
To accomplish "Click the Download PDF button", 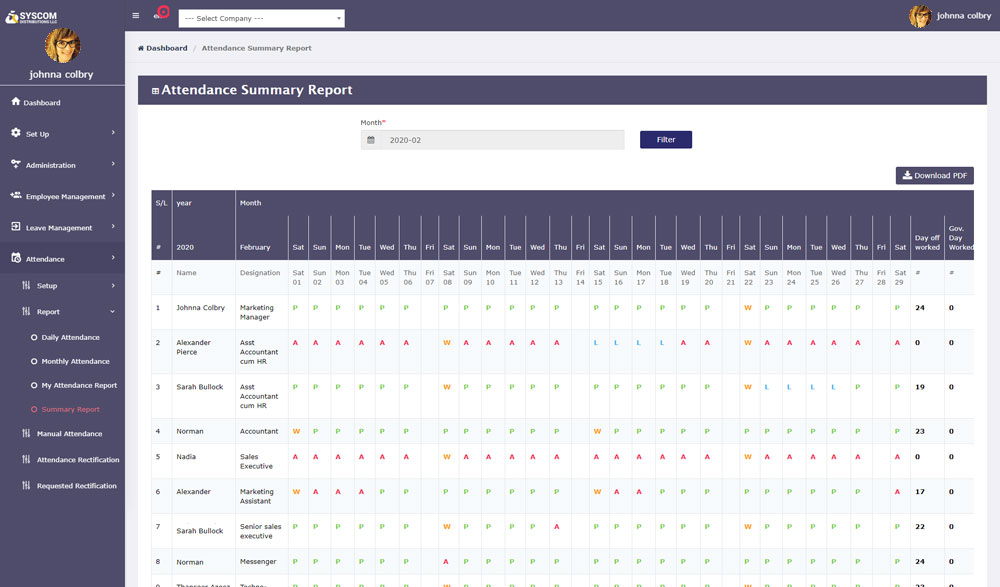I will pos(934,176).
